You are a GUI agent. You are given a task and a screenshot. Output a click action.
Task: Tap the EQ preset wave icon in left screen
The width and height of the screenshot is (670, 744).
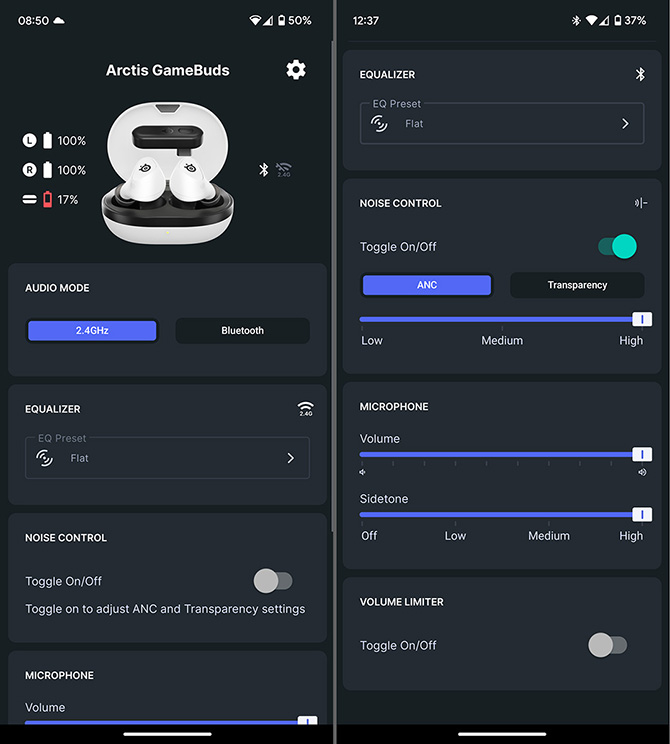click(x=45, y=458)
